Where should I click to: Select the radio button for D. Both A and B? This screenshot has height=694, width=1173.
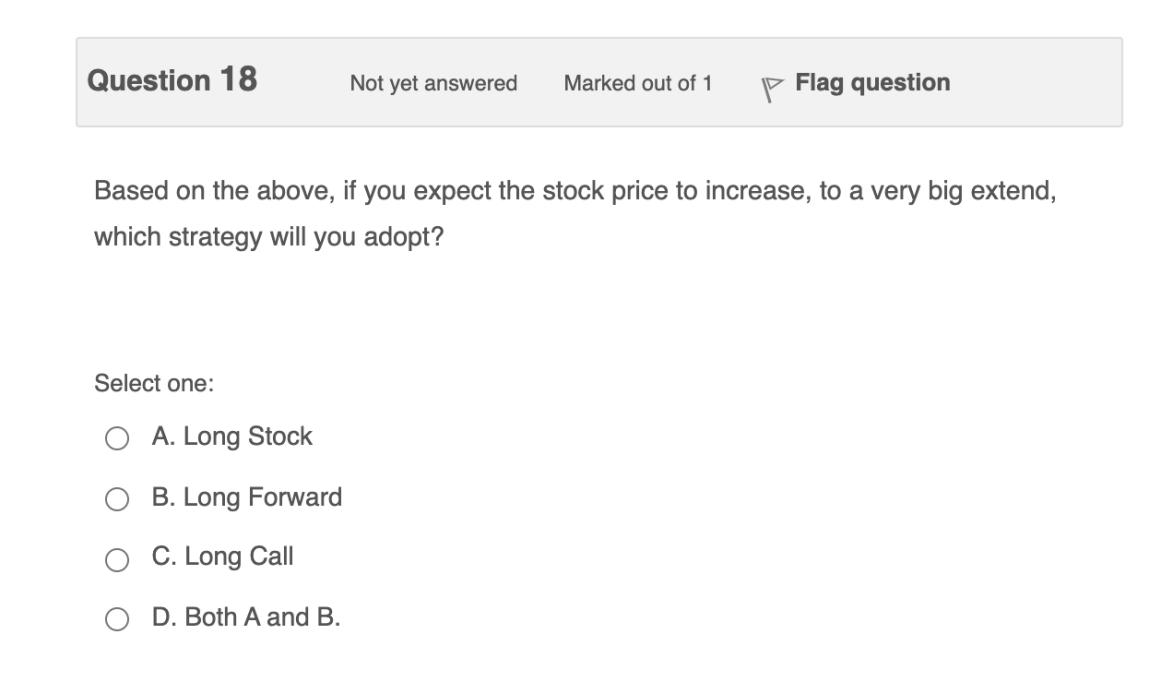[x=119, y=617]
